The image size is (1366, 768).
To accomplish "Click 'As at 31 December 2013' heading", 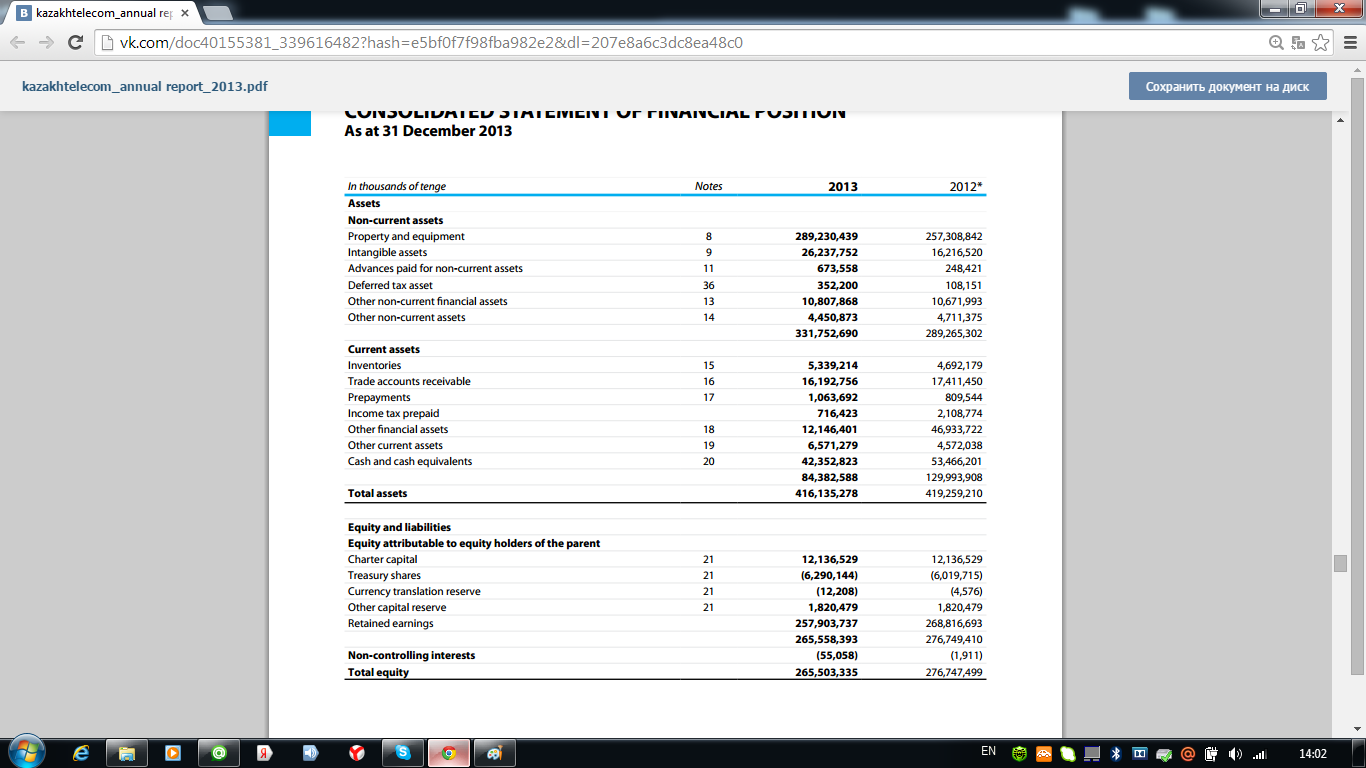I will point(428,131).
